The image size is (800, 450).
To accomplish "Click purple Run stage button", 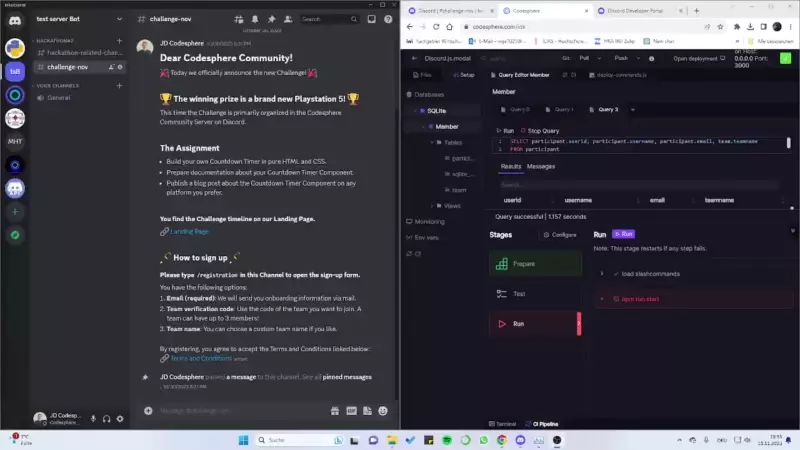I will [623, 234].
